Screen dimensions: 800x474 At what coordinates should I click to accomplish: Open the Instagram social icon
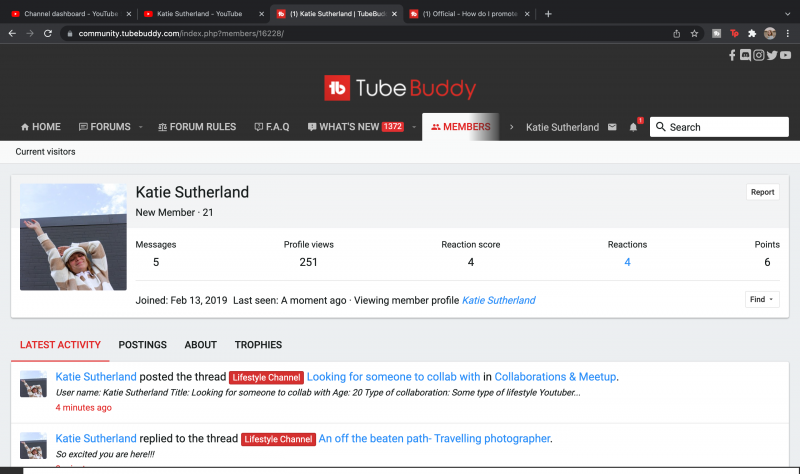click(x=759, y=55)
